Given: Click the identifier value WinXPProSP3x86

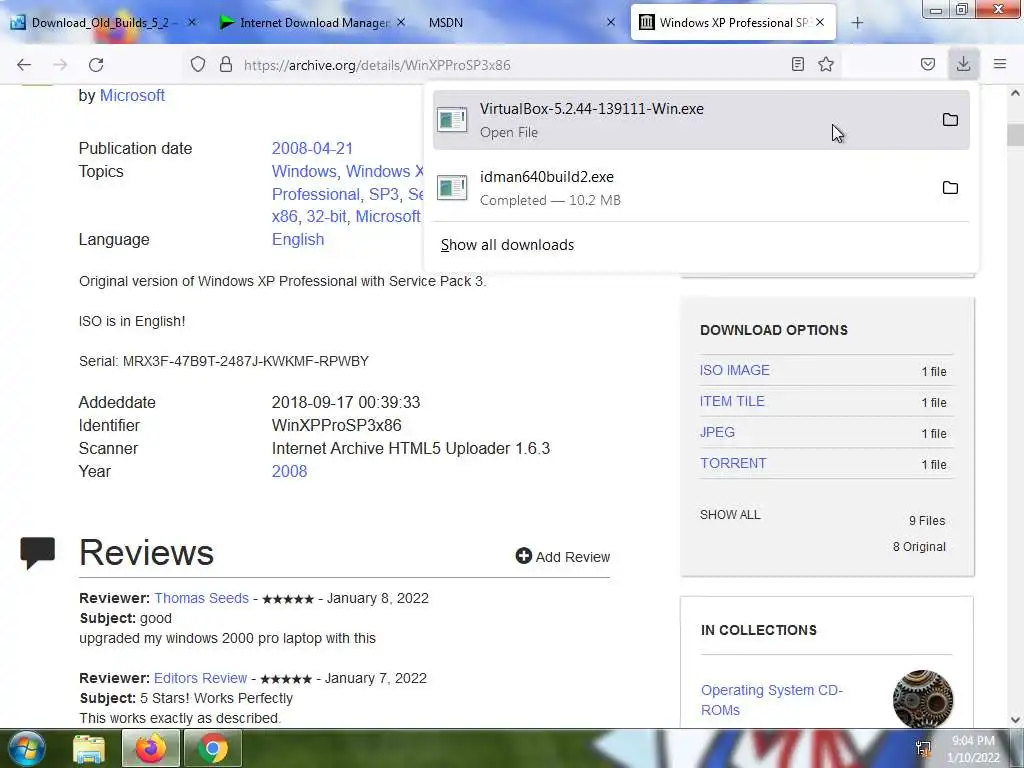Looking at the screenshot, I should [x=336, y=426].
